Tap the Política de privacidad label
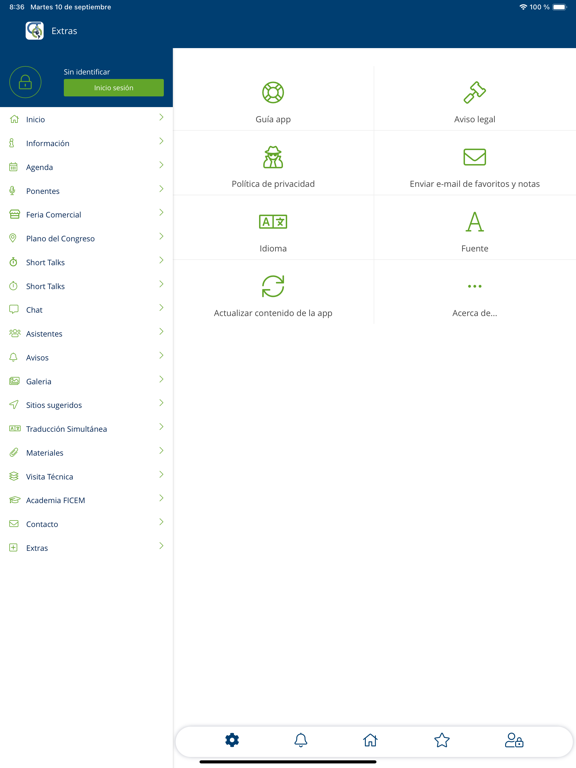The image size is (576, 768). [273, 184]
